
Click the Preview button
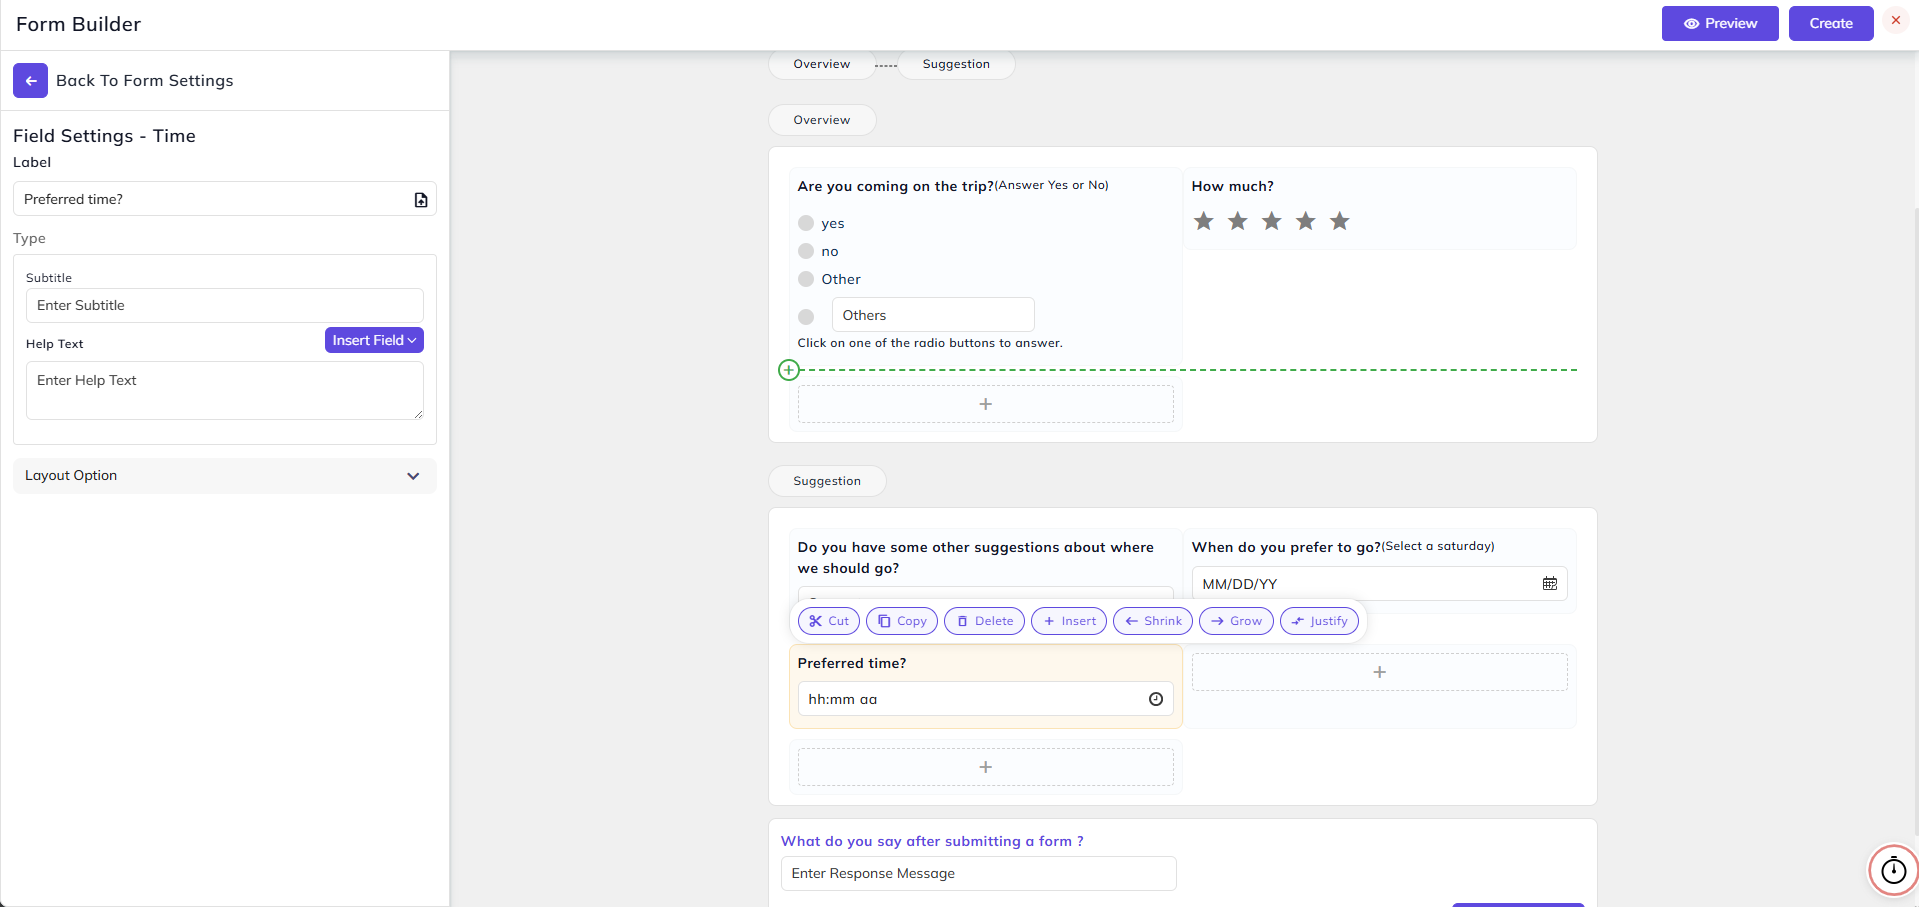tap(1720, 23)
